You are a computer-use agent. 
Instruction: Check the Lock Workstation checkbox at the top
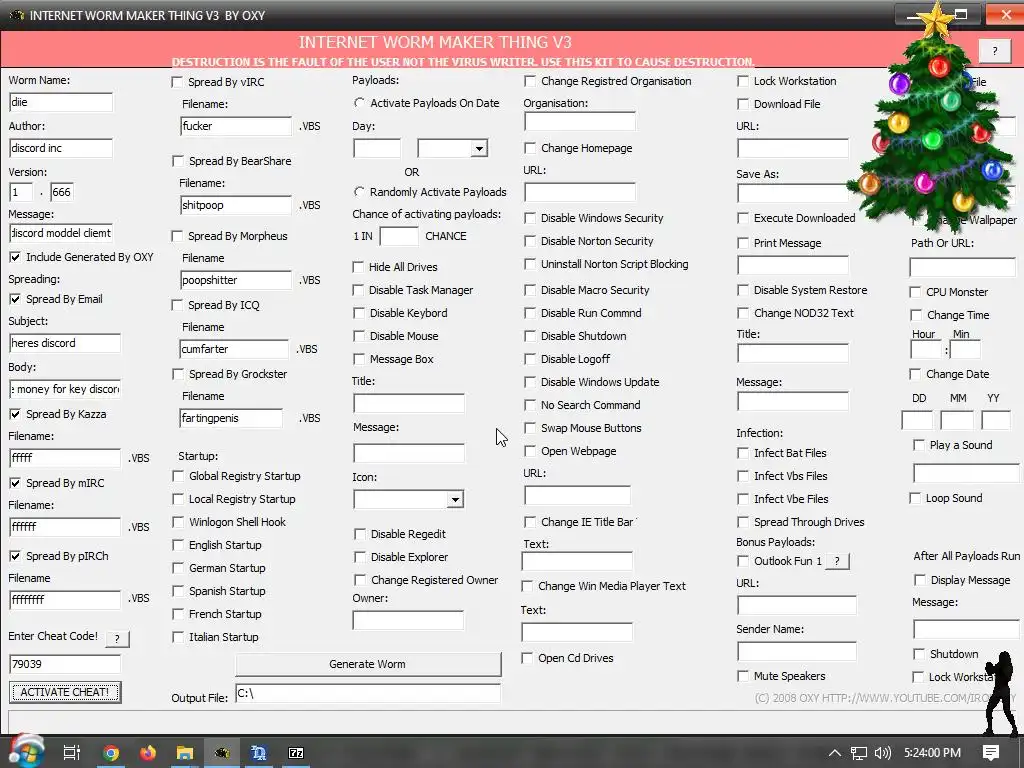click(x=743, y=81)
